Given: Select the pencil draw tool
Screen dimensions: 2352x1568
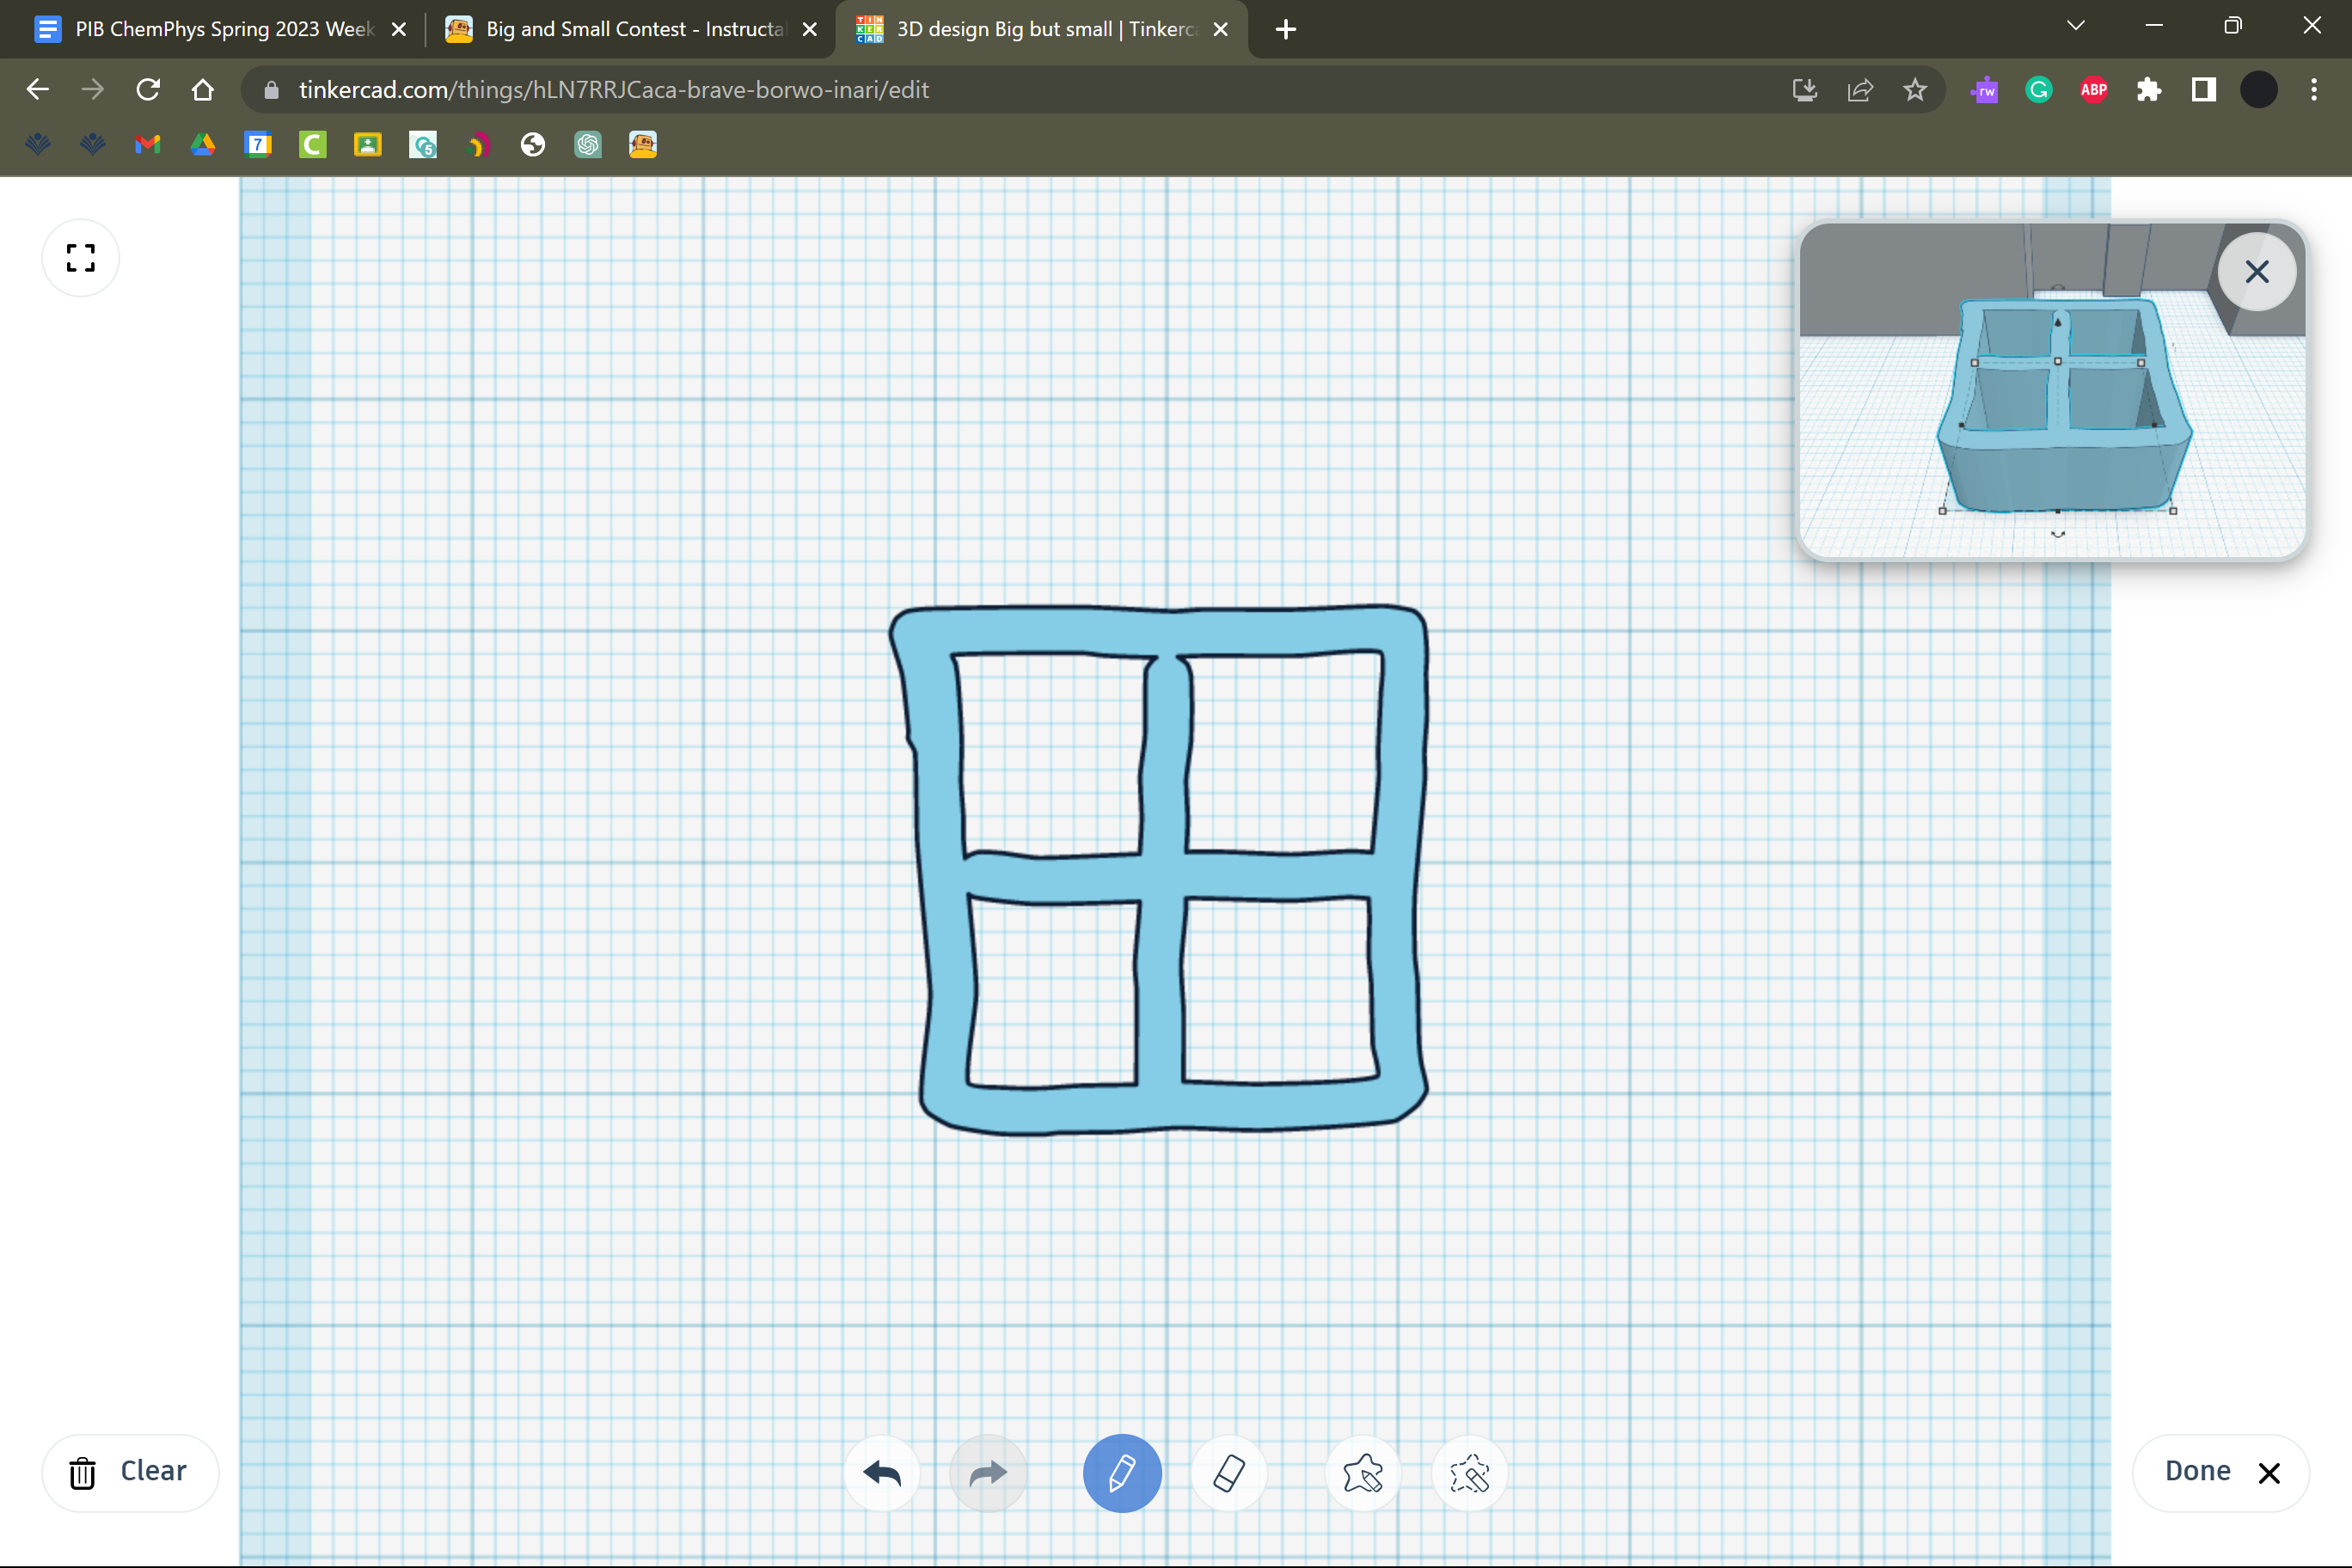Looking at the screenshot, I should click(x=1121, y=1472).
